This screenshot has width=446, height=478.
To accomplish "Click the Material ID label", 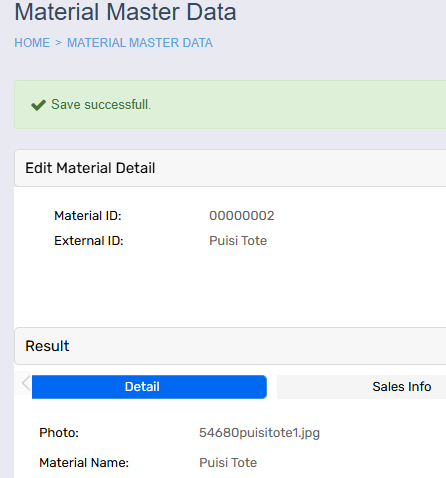I will tap(88, 216).
